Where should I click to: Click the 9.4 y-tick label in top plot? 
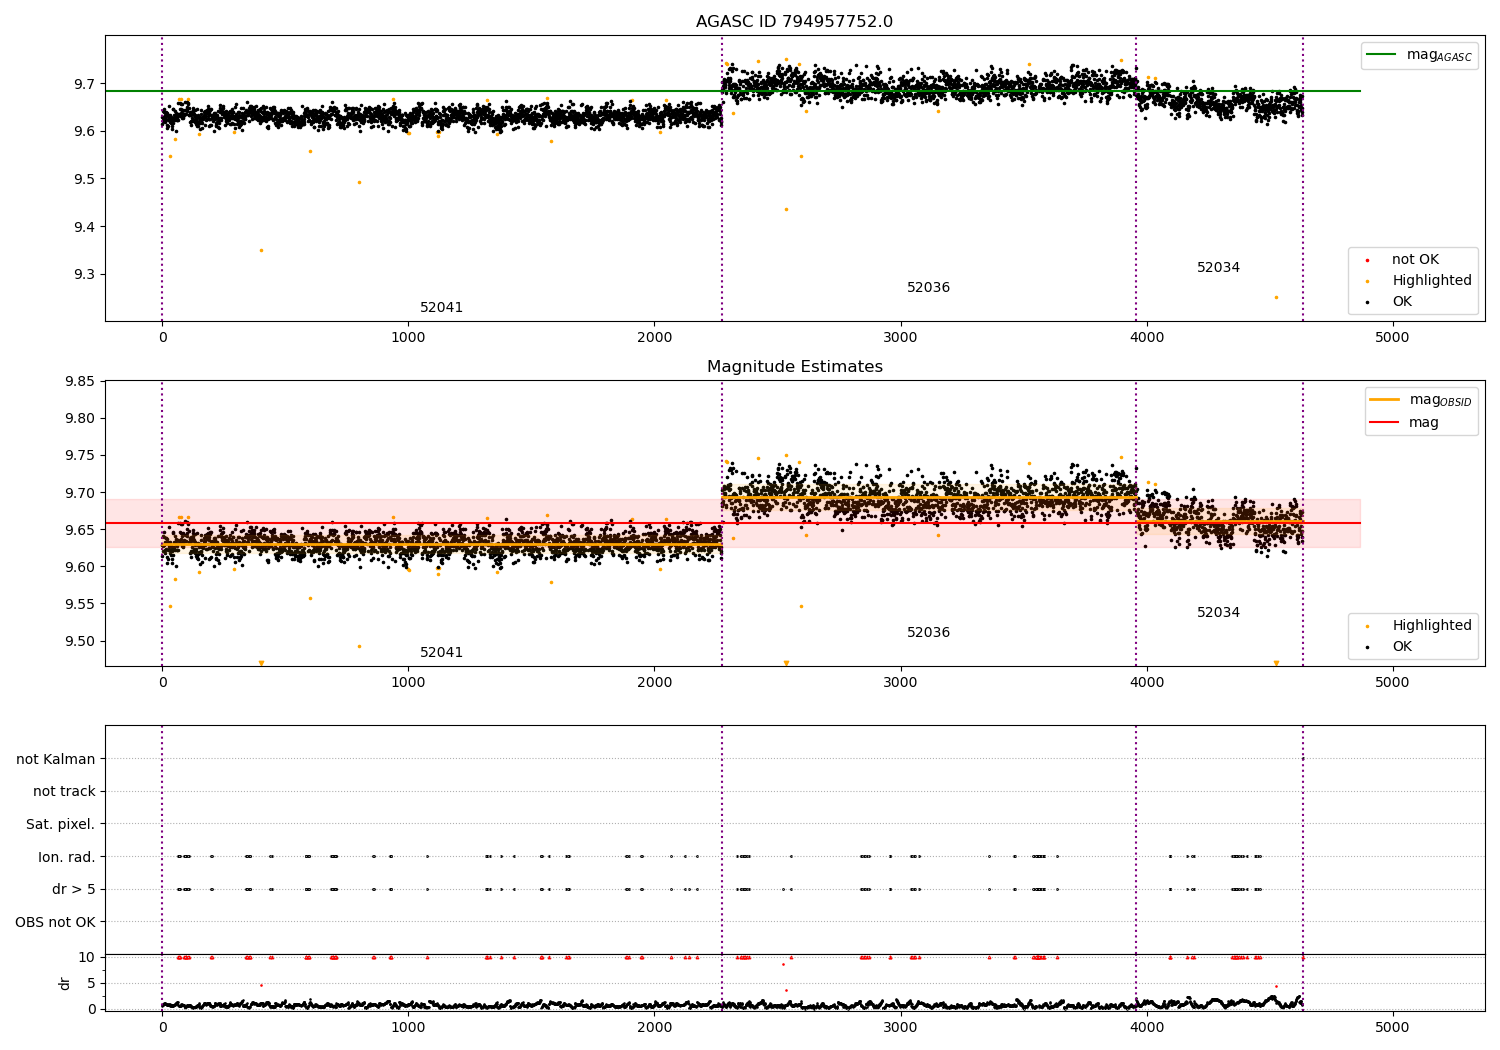click(84, 227)
